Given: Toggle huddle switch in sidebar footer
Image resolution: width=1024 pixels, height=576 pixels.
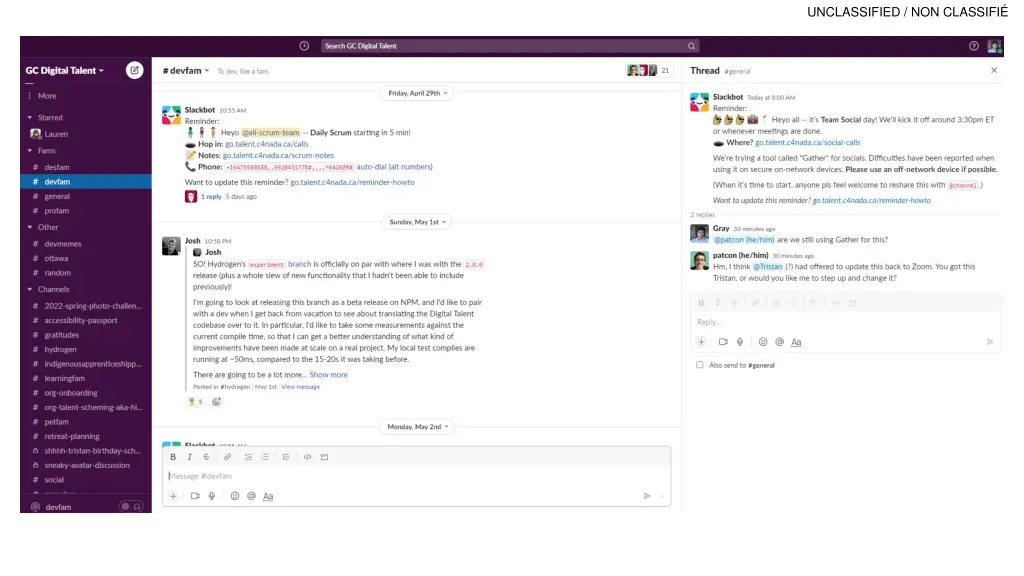Looking at the screenshot, I should pos(131,507).
